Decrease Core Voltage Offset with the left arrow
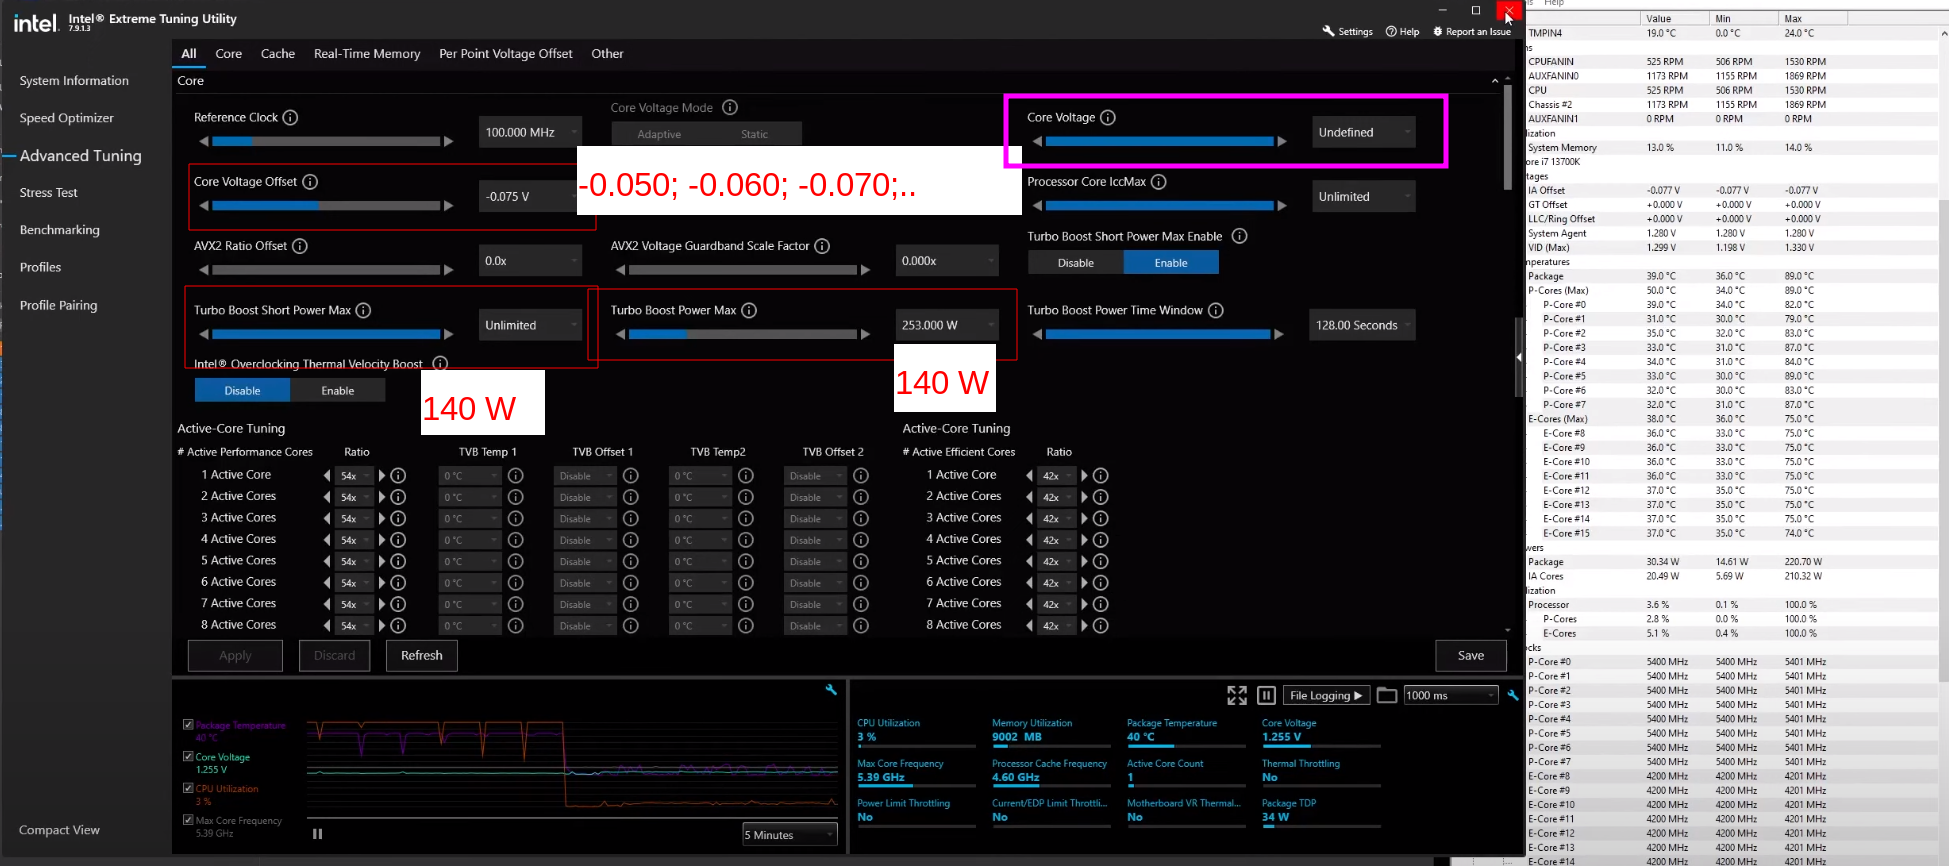The image size is (1949, 866). (204, 206)
